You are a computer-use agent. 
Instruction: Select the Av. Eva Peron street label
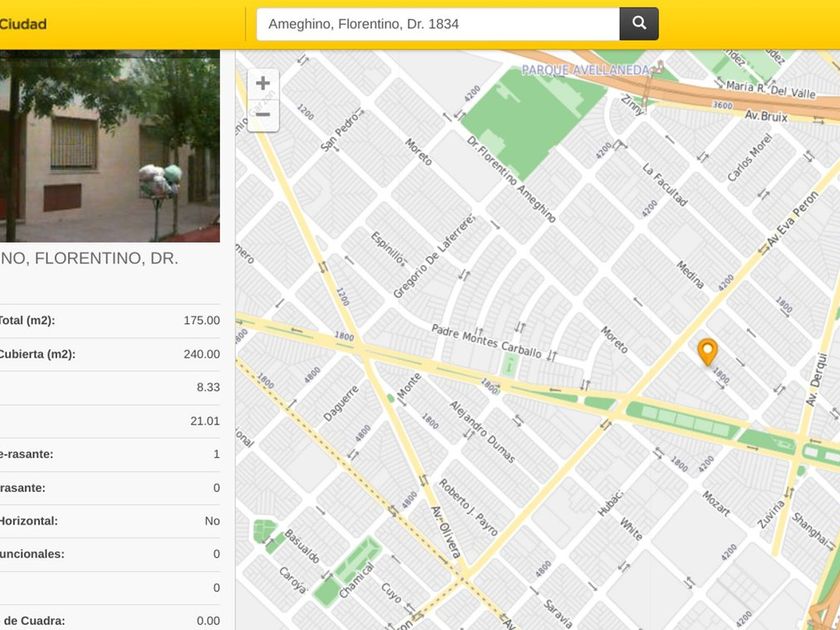click(792, 219)
